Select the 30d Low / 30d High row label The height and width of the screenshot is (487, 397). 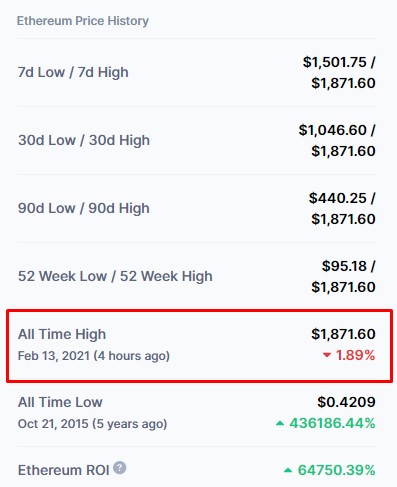pos(84,140)
